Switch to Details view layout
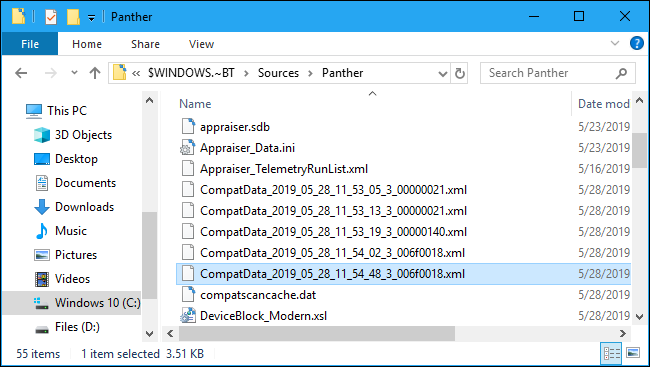 pyautogui.click(x=611, y=353)
